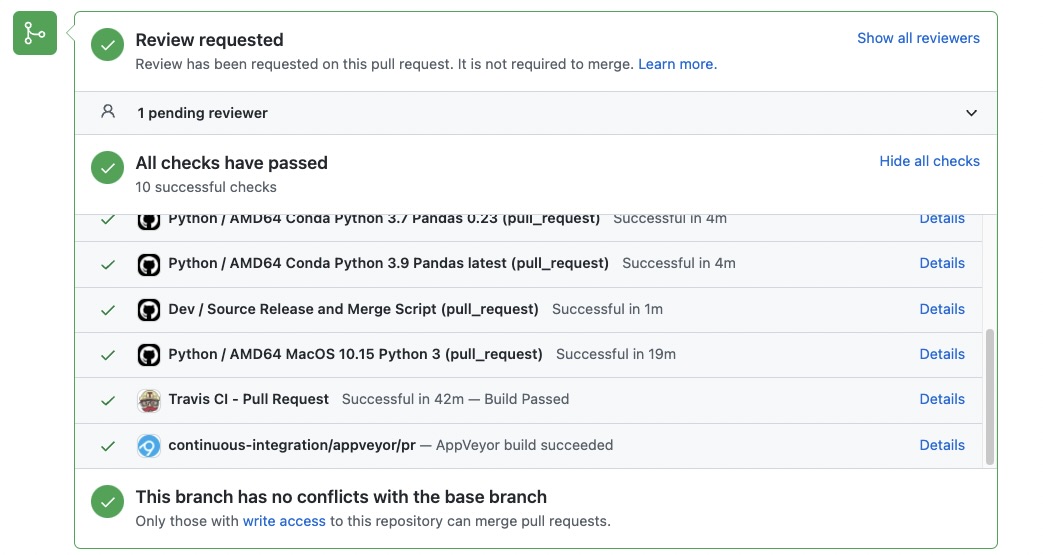Click the green git merge icon
This screenshot has height=555, width=1043.
coord(35,34)
